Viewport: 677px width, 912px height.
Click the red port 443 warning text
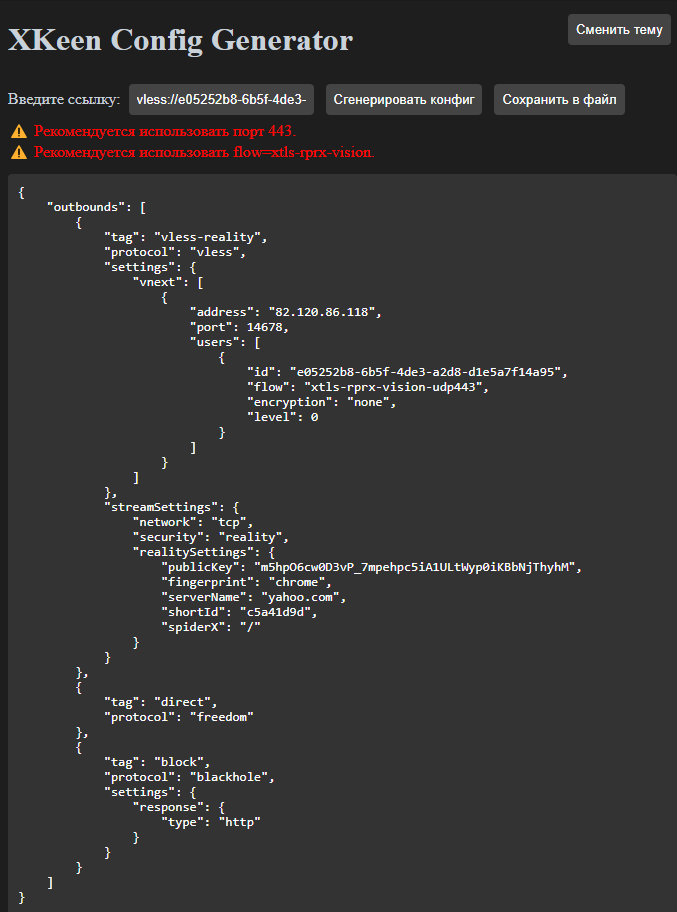click(x=165, y=131)
